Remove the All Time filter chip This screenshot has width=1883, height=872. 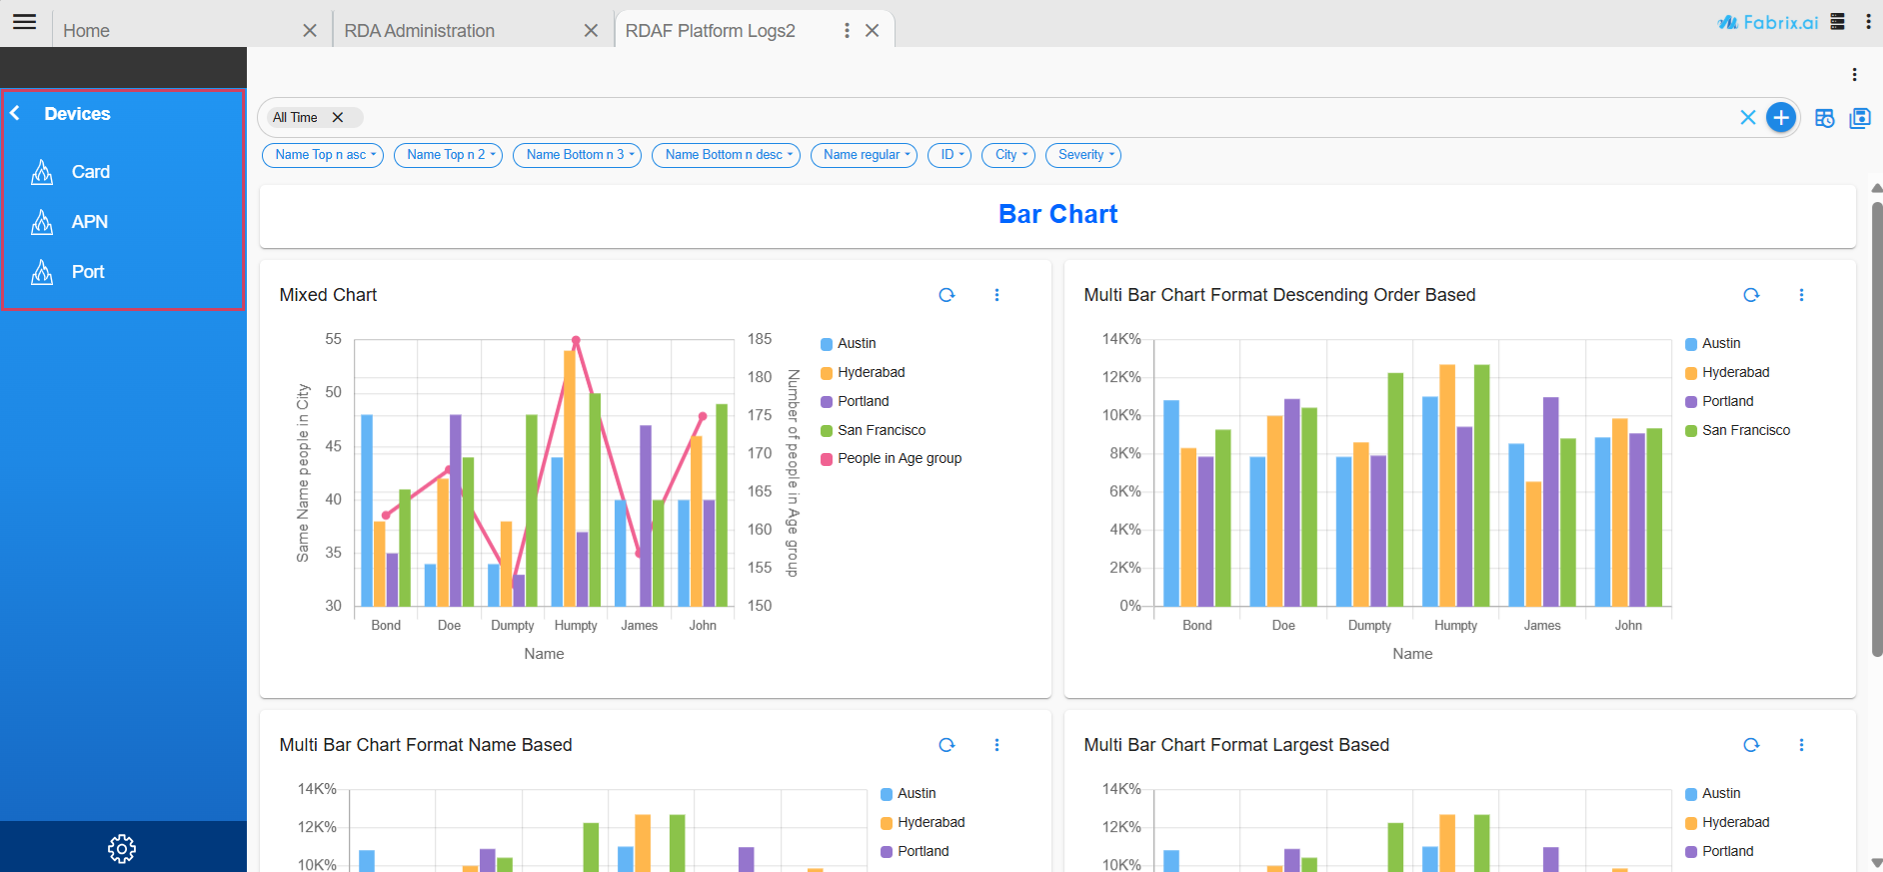[x=338, y=118]
